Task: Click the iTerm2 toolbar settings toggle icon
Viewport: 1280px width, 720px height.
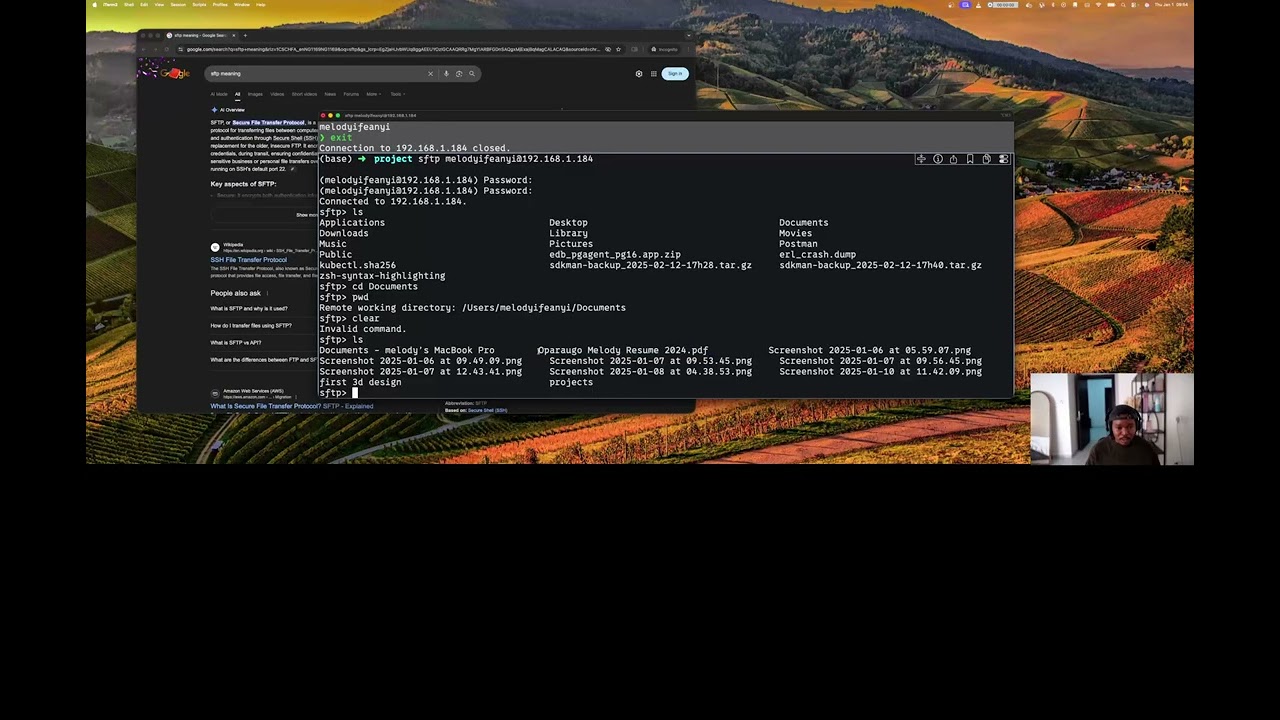Action: [x=1003, y=159]
